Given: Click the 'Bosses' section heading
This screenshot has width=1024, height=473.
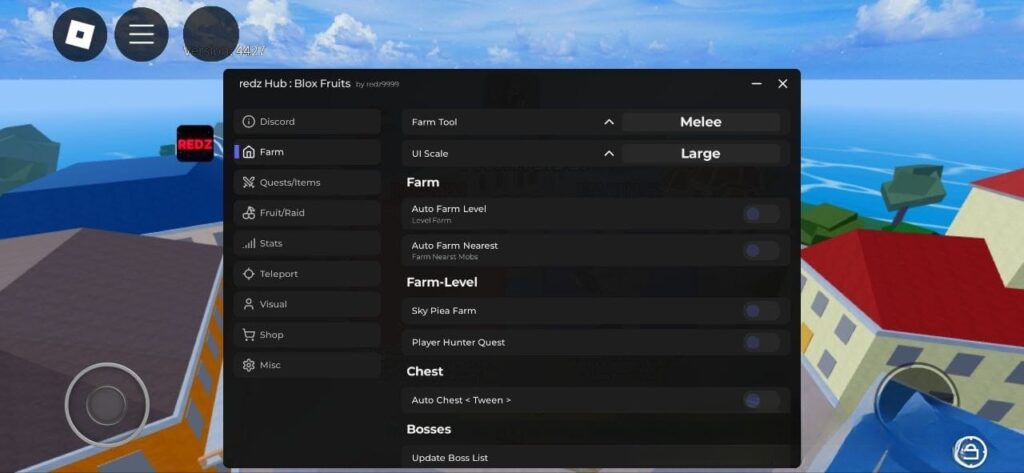Looking at the screenshot, I should tap(428, 429).
